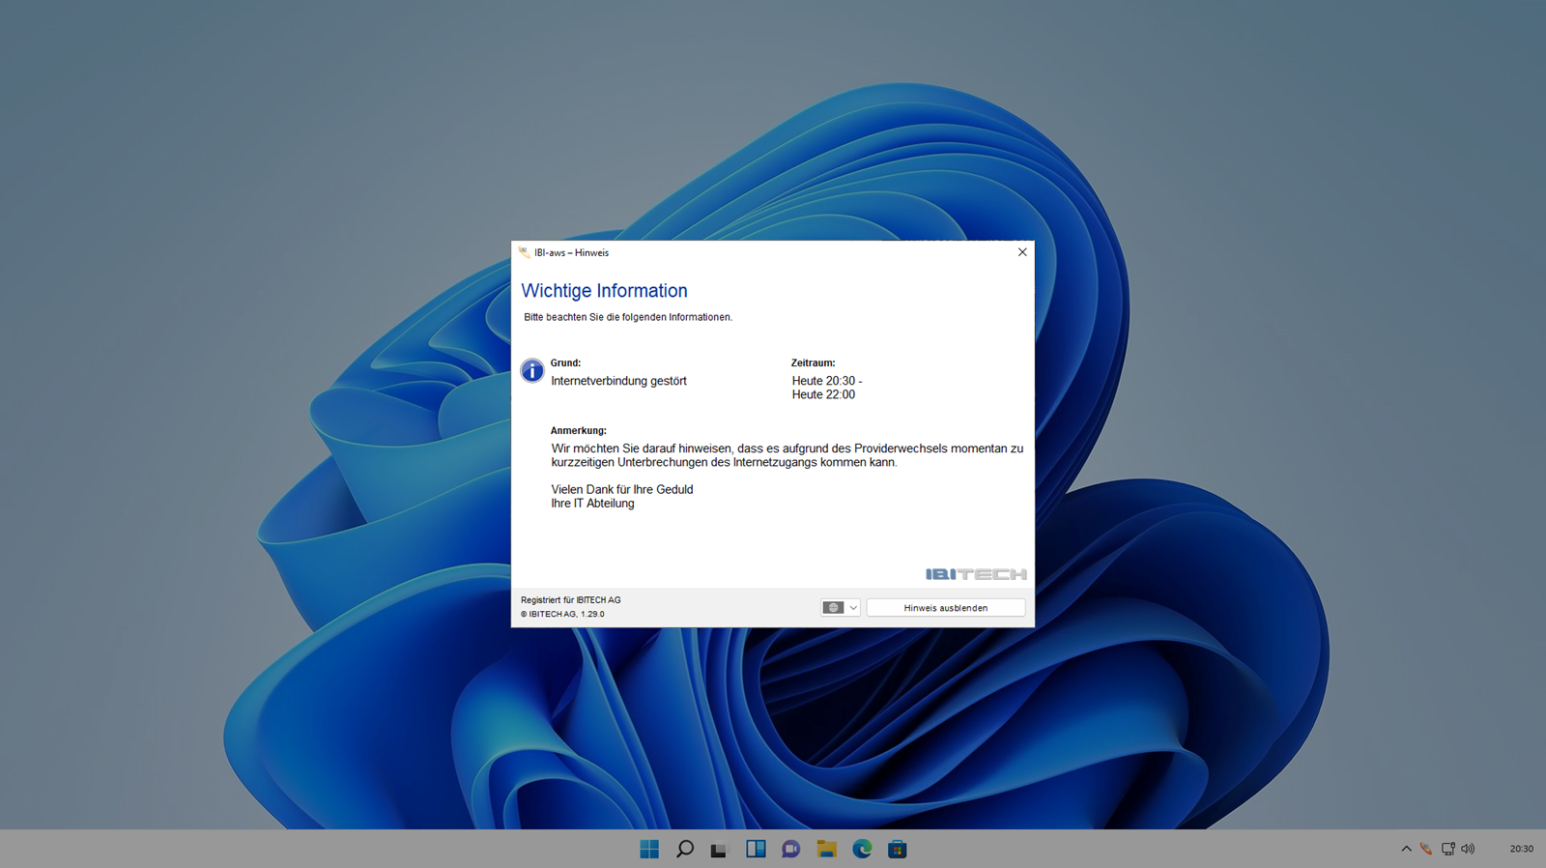Click the Zeitraum label

pos(813,363)
